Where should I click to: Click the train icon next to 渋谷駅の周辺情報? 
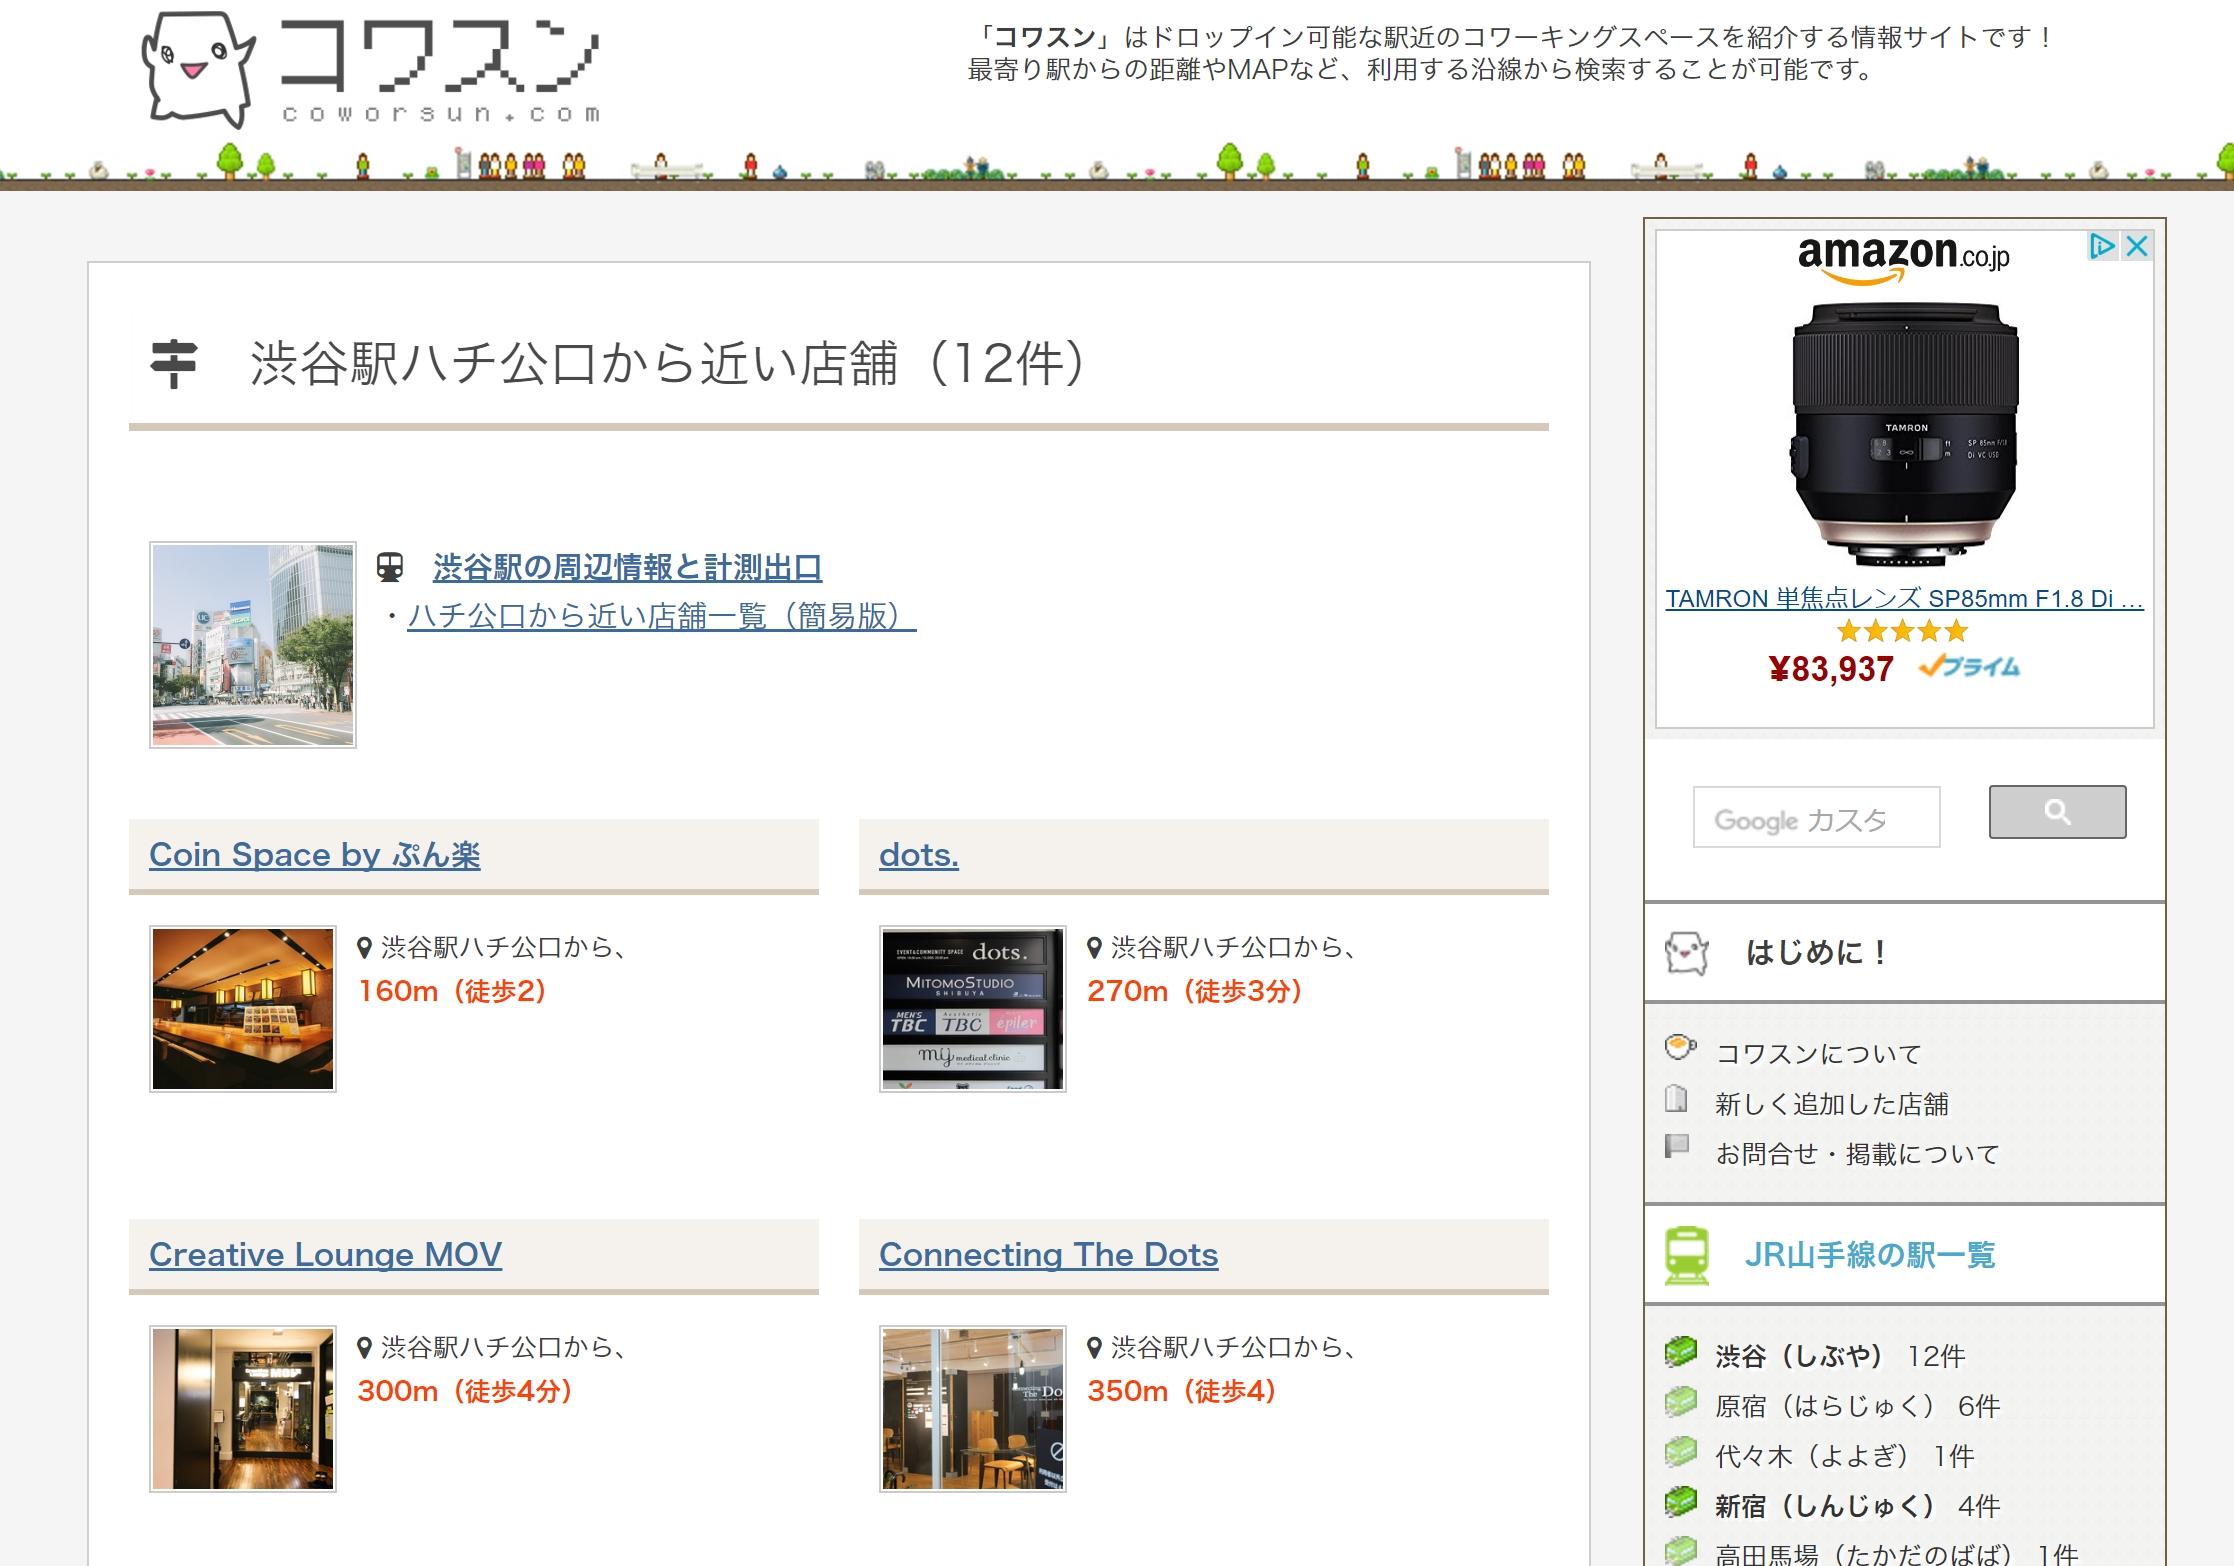pyautogui.click(x=390, y=568)
